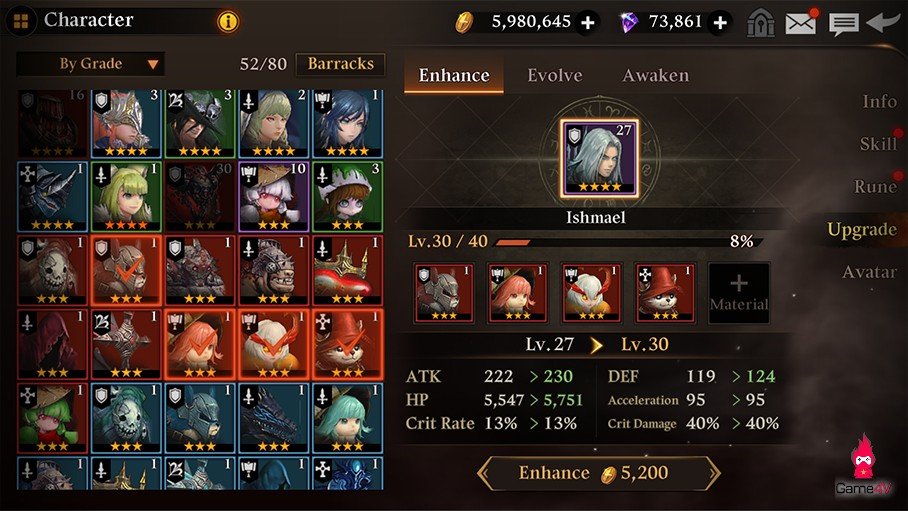Add gold with the plus icon
The width and height of the screenshot is (908, 511).
coord(588,23)
